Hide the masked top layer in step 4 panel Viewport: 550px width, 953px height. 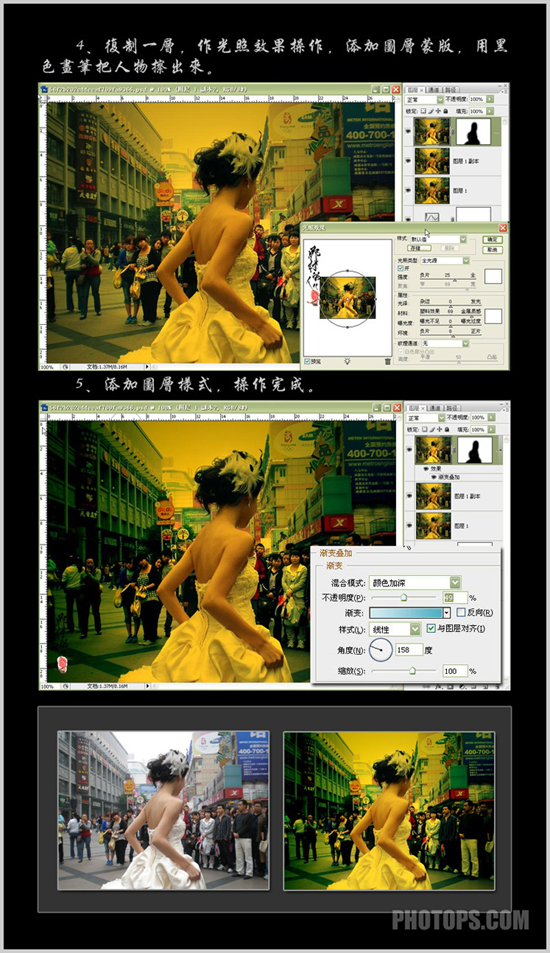point(408,131)
